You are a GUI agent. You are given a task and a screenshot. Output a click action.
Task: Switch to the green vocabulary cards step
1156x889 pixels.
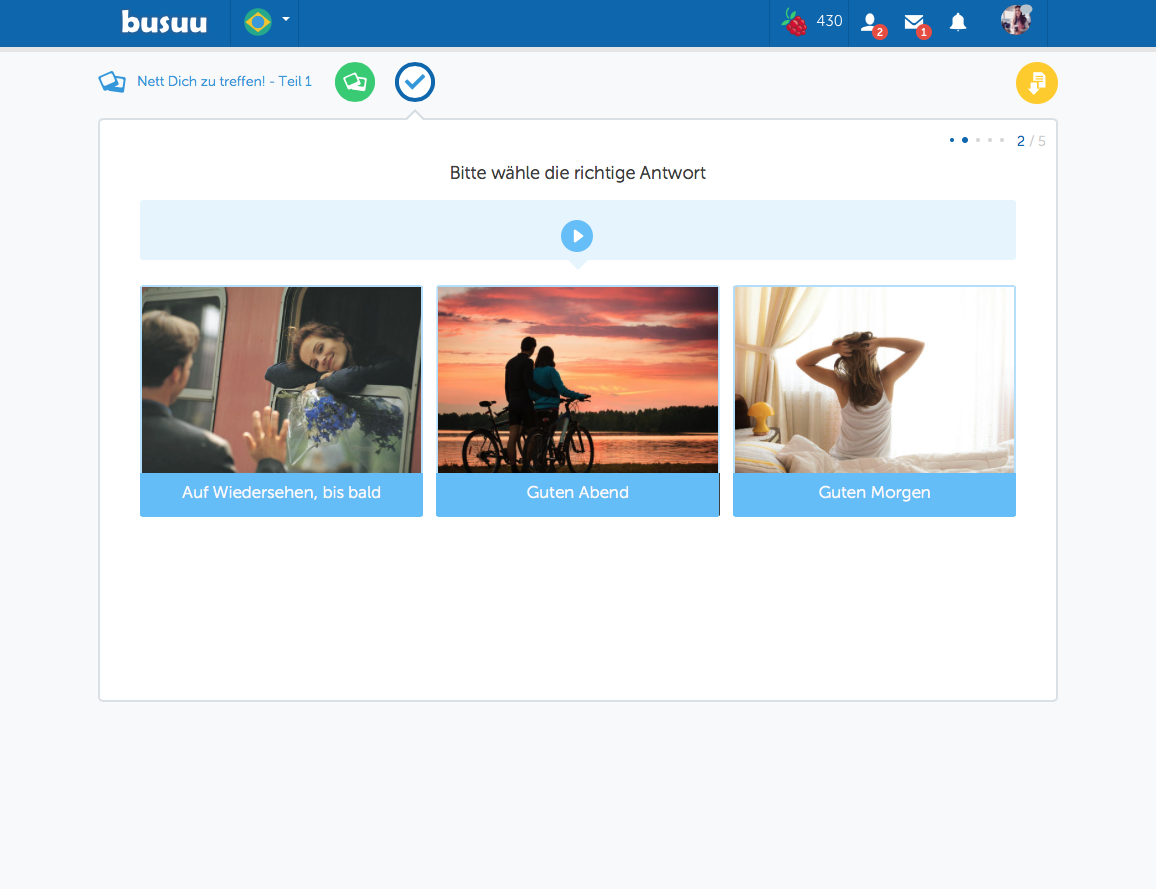coord(355,82)
